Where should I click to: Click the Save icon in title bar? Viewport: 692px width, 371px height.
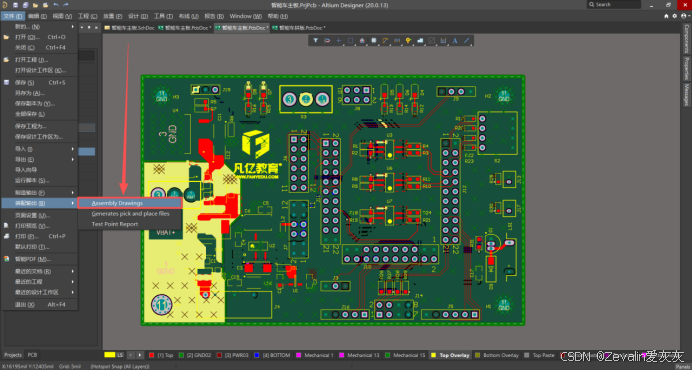15,5
